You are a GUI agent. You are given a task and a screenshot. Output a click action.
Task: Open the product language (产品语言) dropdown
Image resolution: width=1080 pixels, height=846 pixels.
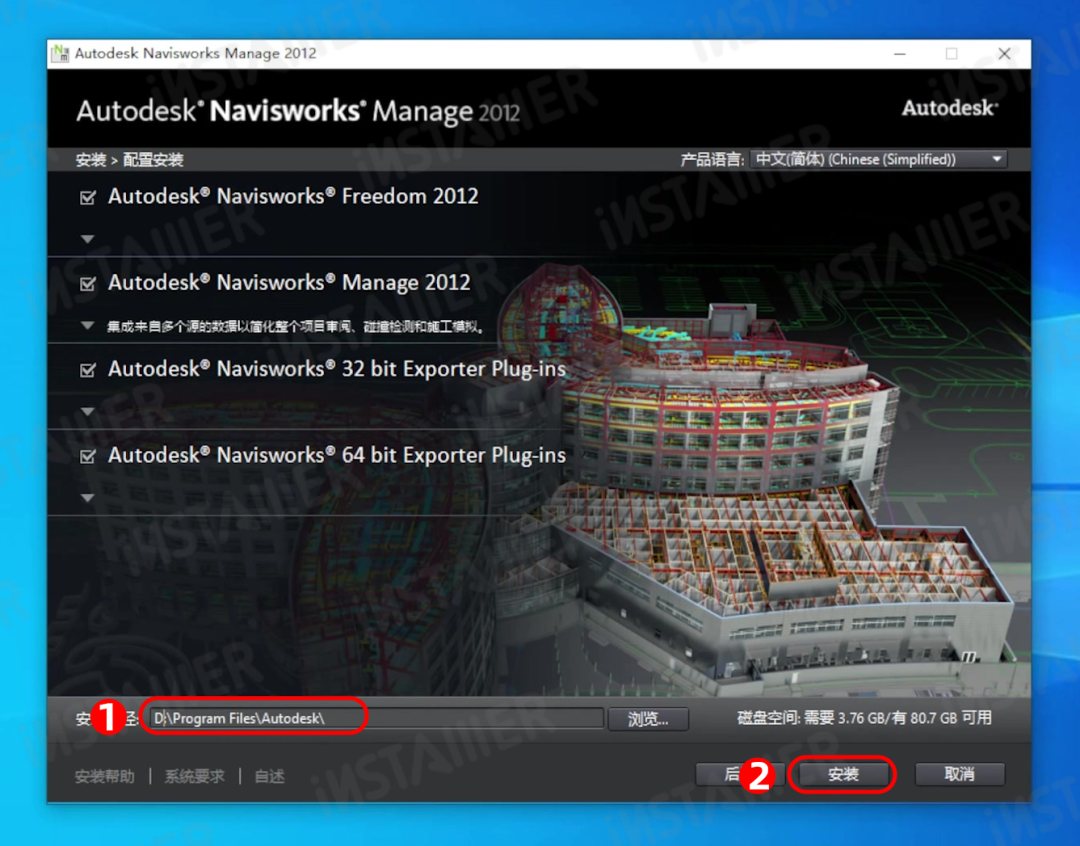pos(878,159)
